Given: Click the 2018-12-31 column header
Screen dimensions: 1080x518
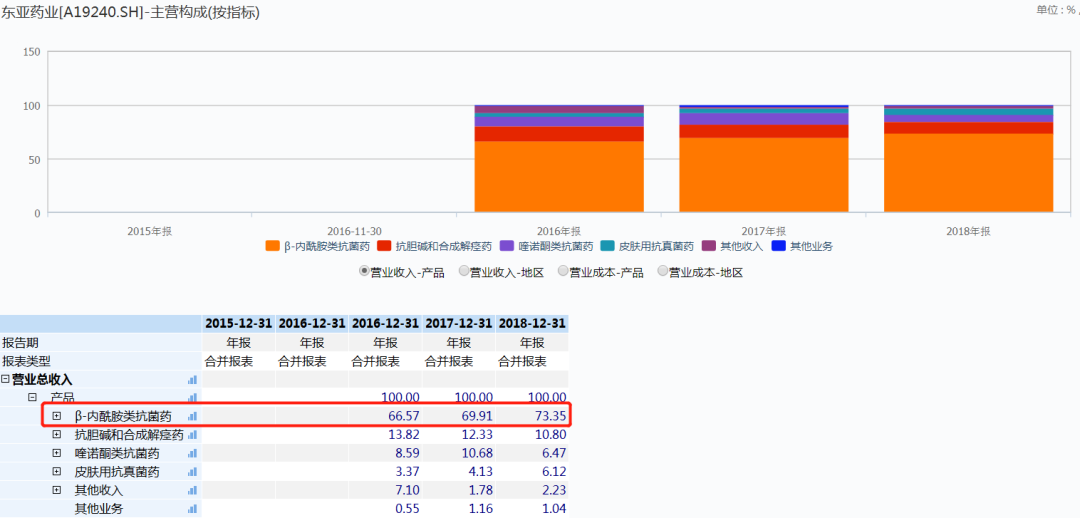Looking at the screenshot, I should [532, 324].
